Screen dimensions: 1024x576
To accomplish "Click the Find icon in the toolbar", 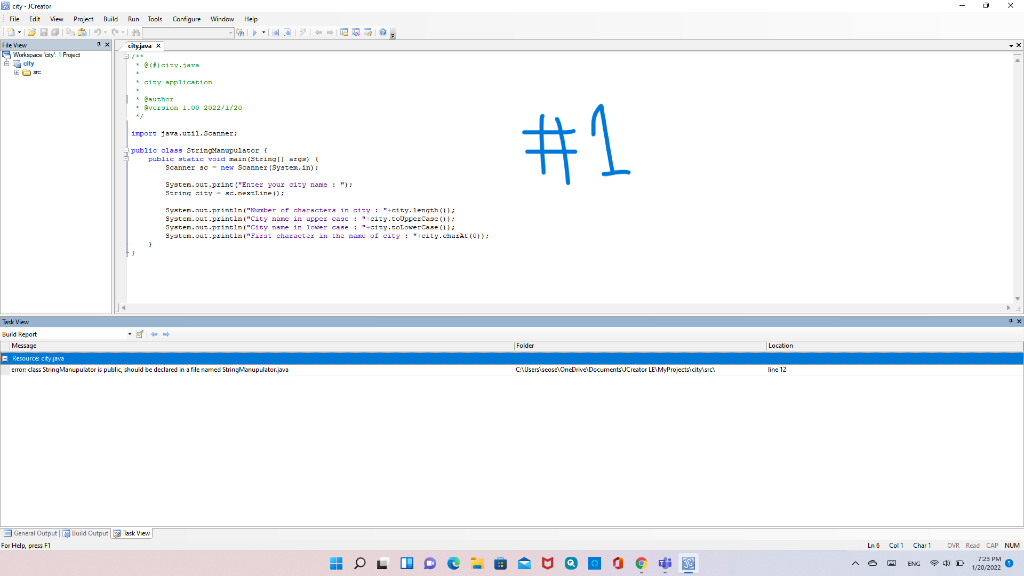I will pyautogui.click(x=135, y=32).
